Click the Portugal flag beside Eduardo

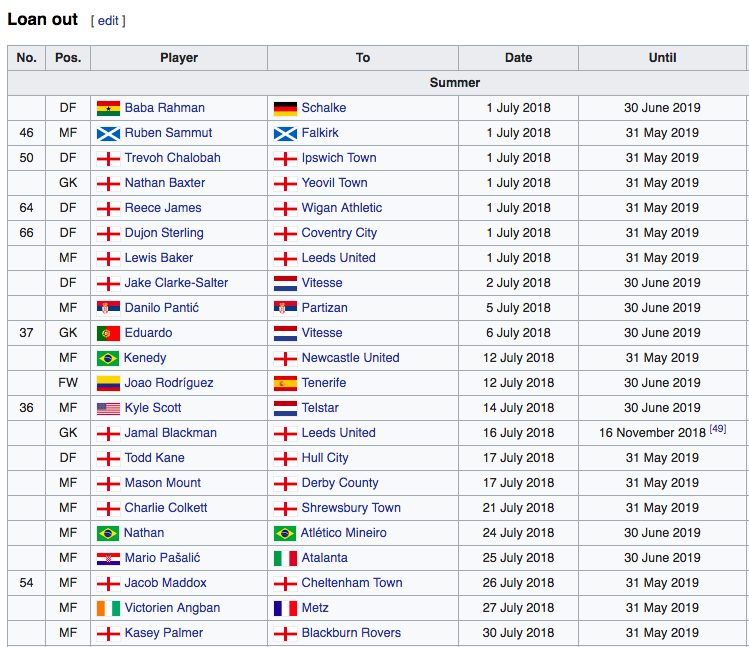point(108,334)
